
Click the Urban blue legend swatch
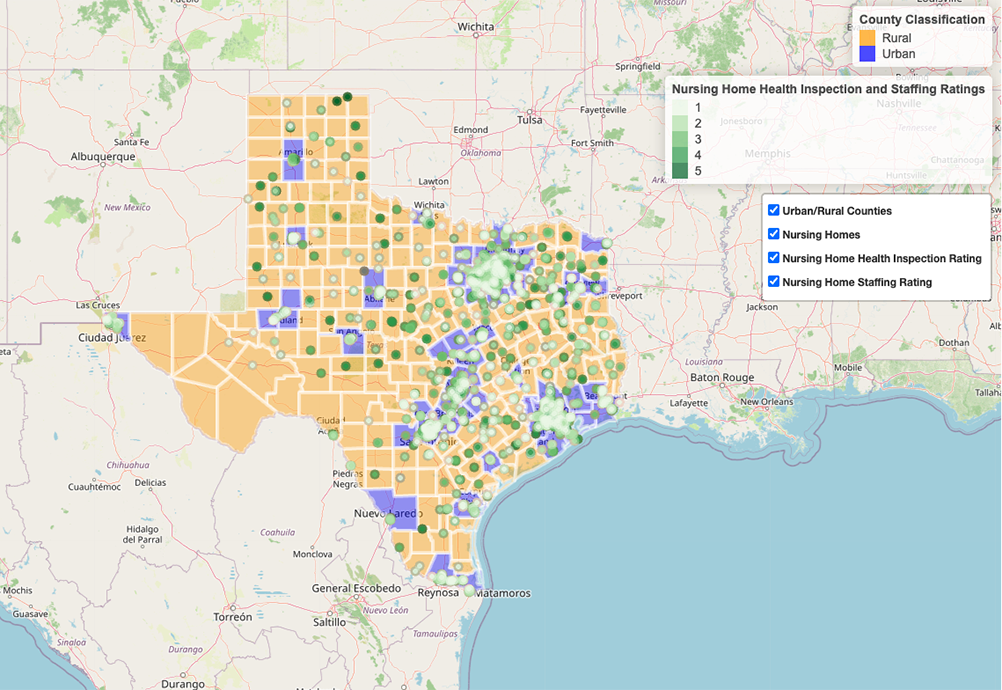click(867, 54)
